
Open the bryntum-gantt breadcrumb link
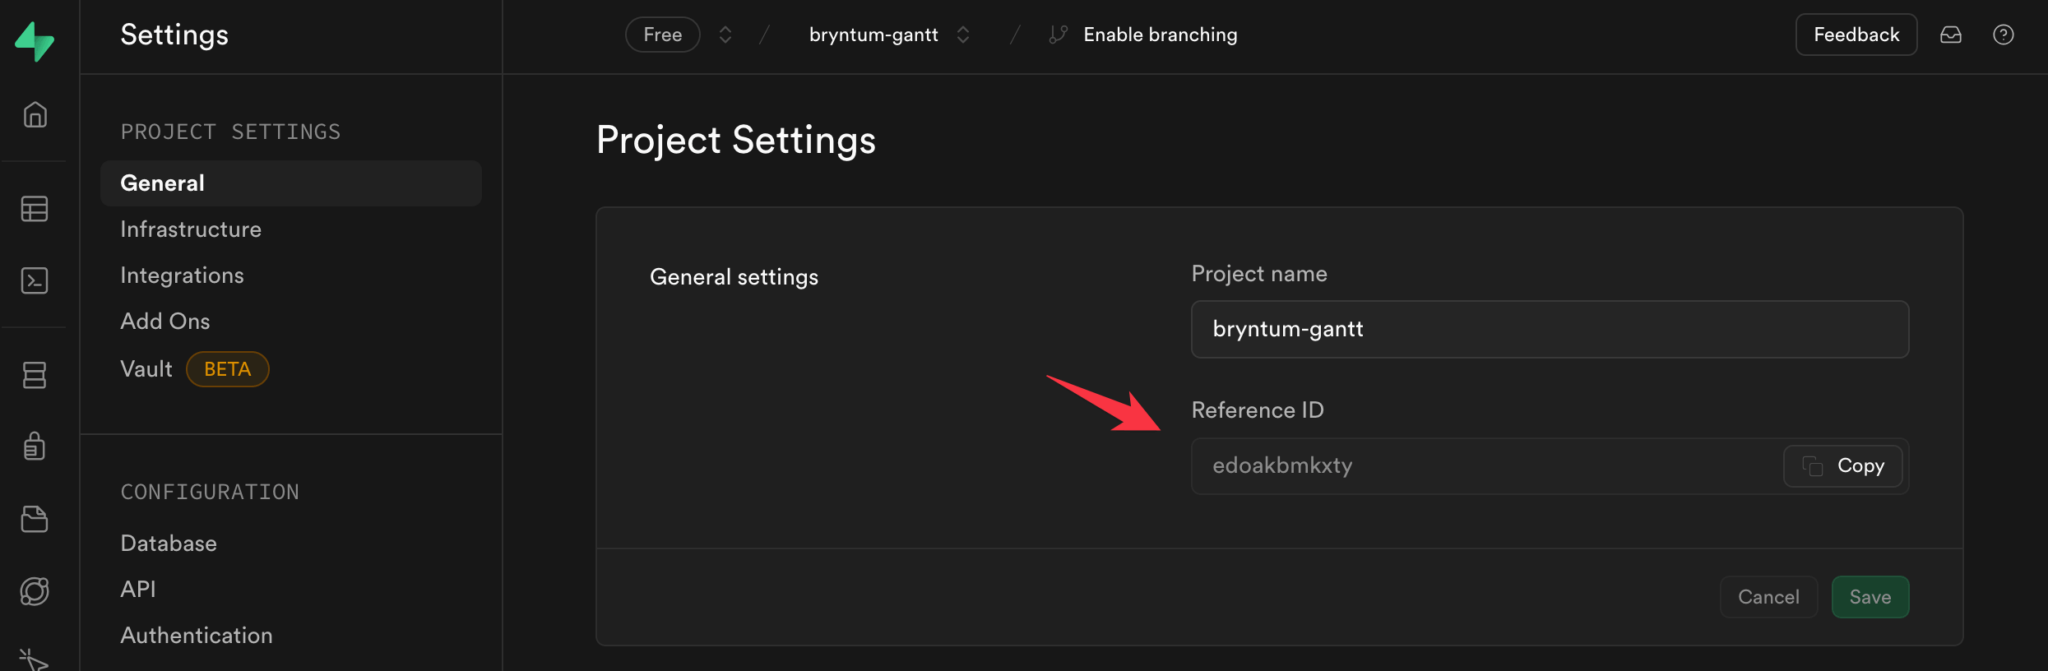tap(873, 35)
